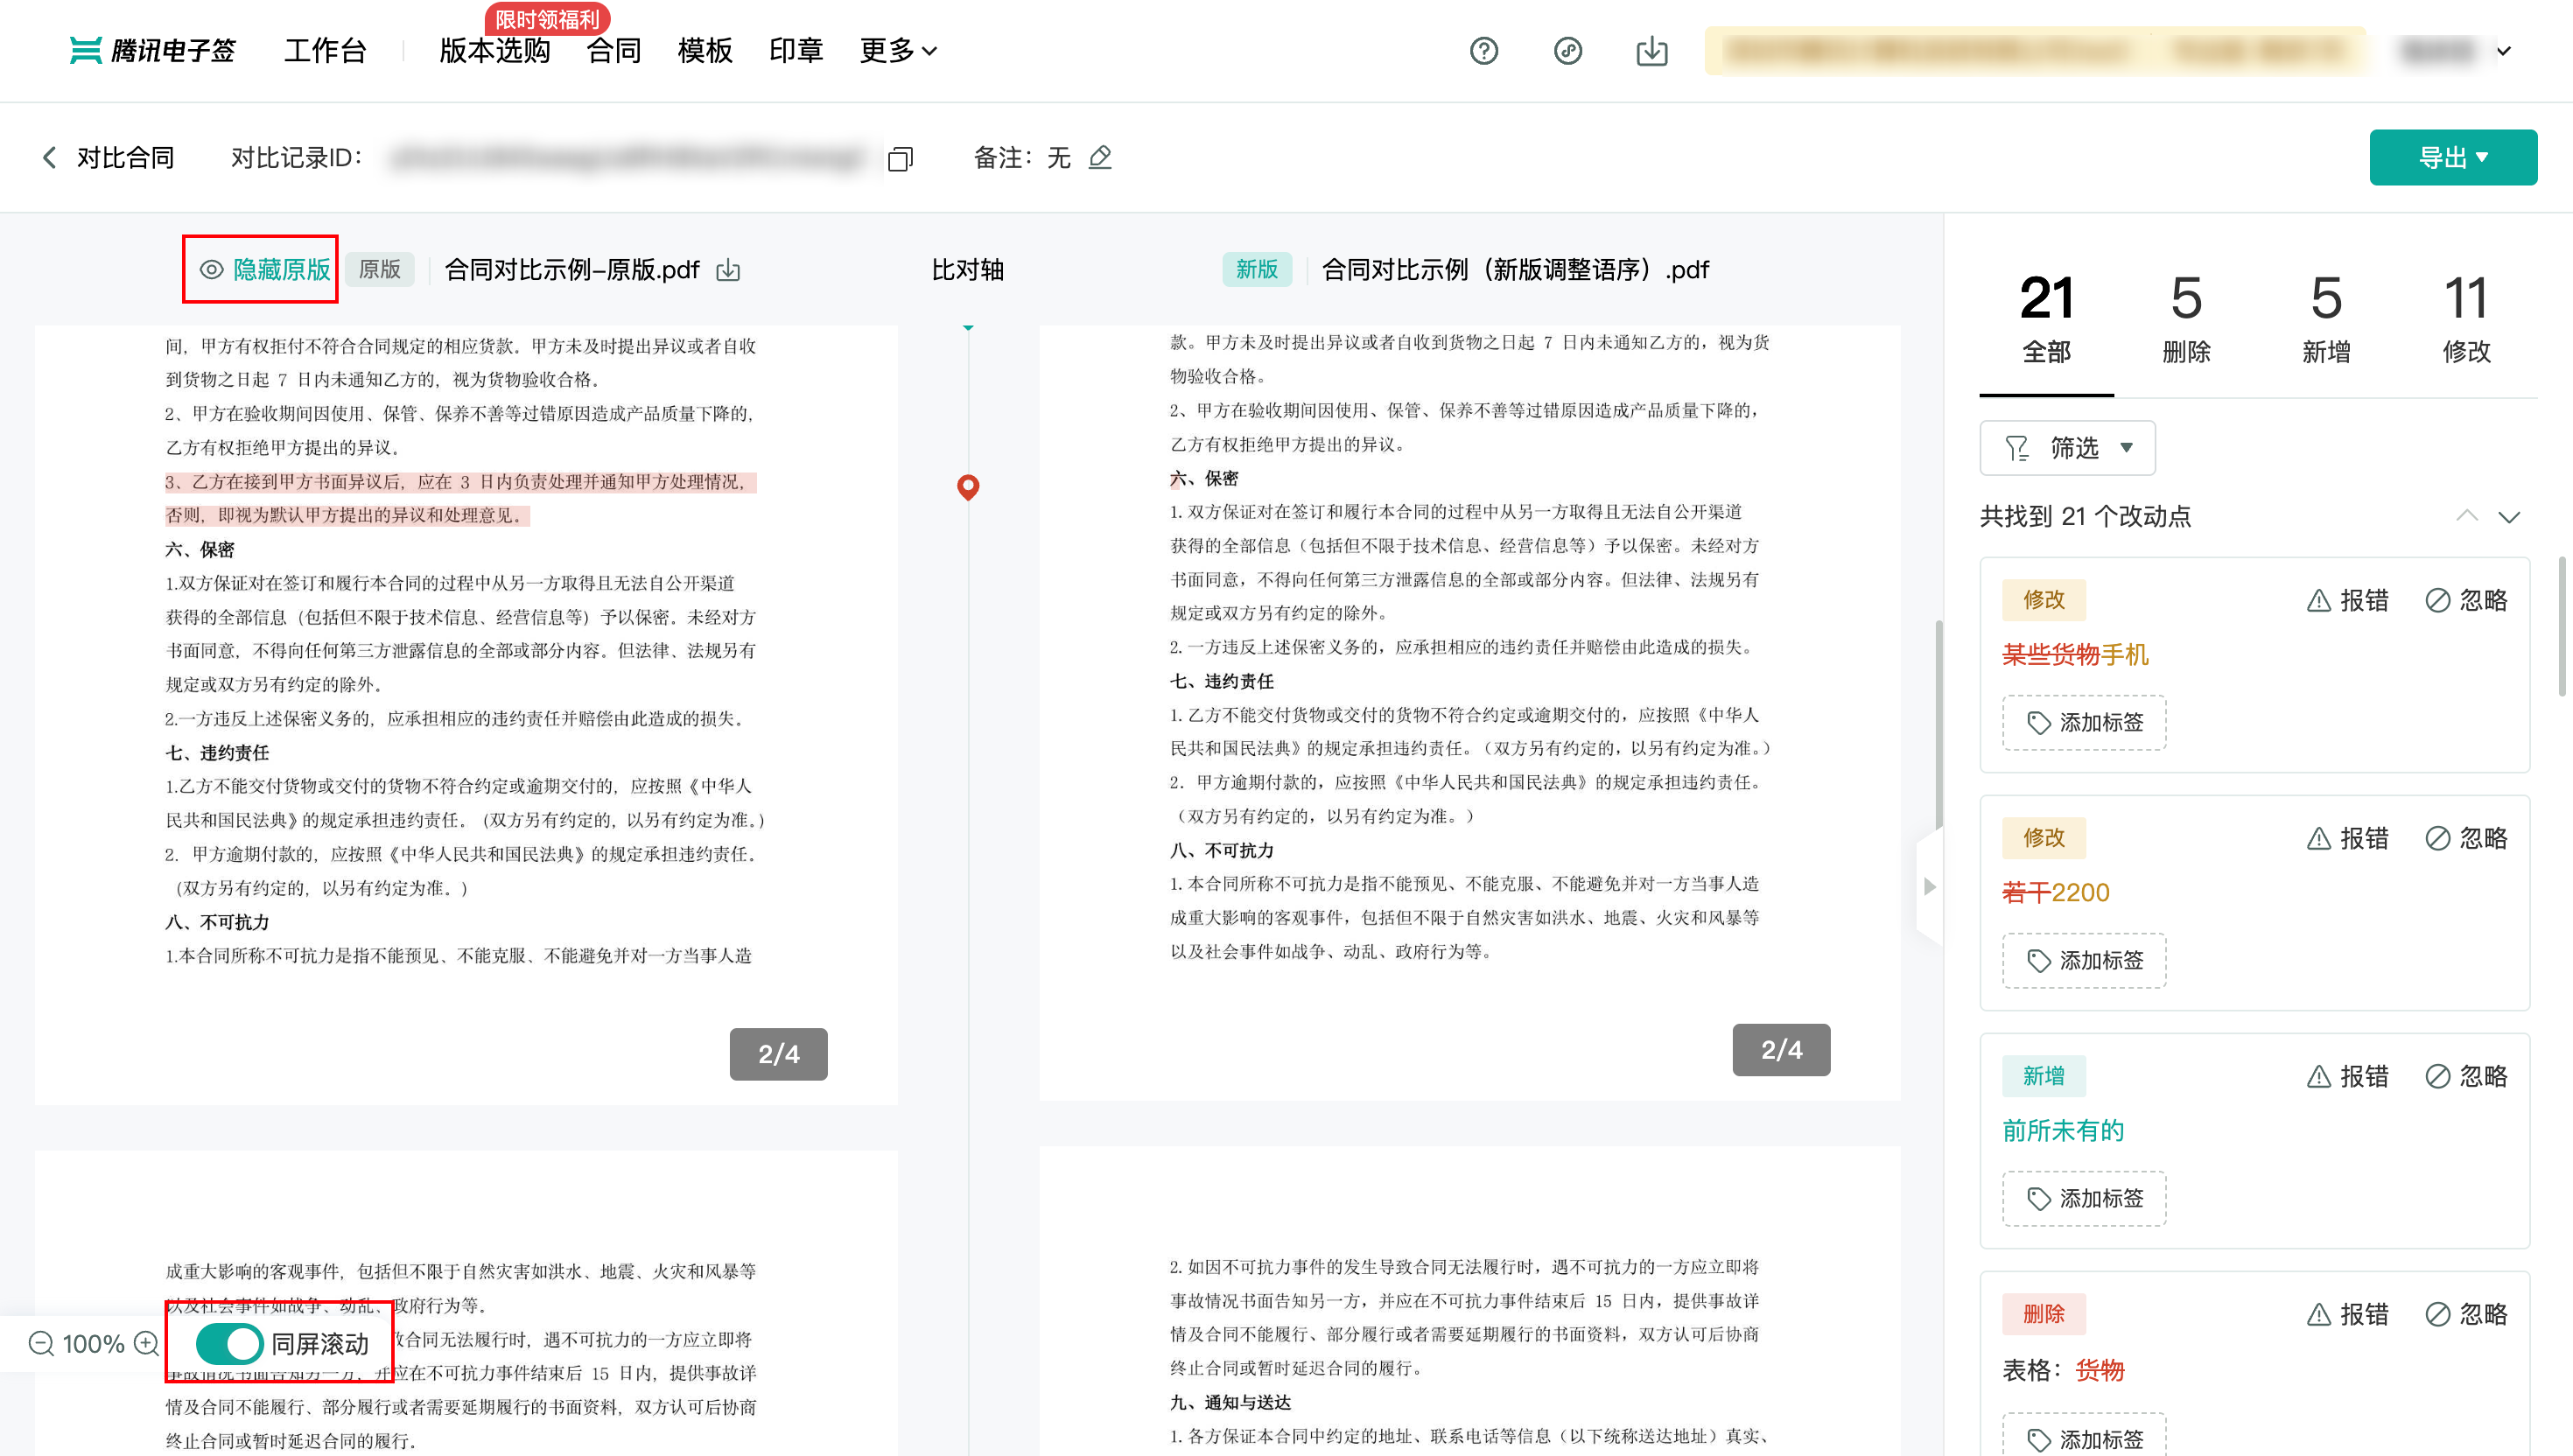Toggle the 同屏滚动 sync scroll switch
Viewport: 2573px width, 1456px height.
tap(229, 1343)
